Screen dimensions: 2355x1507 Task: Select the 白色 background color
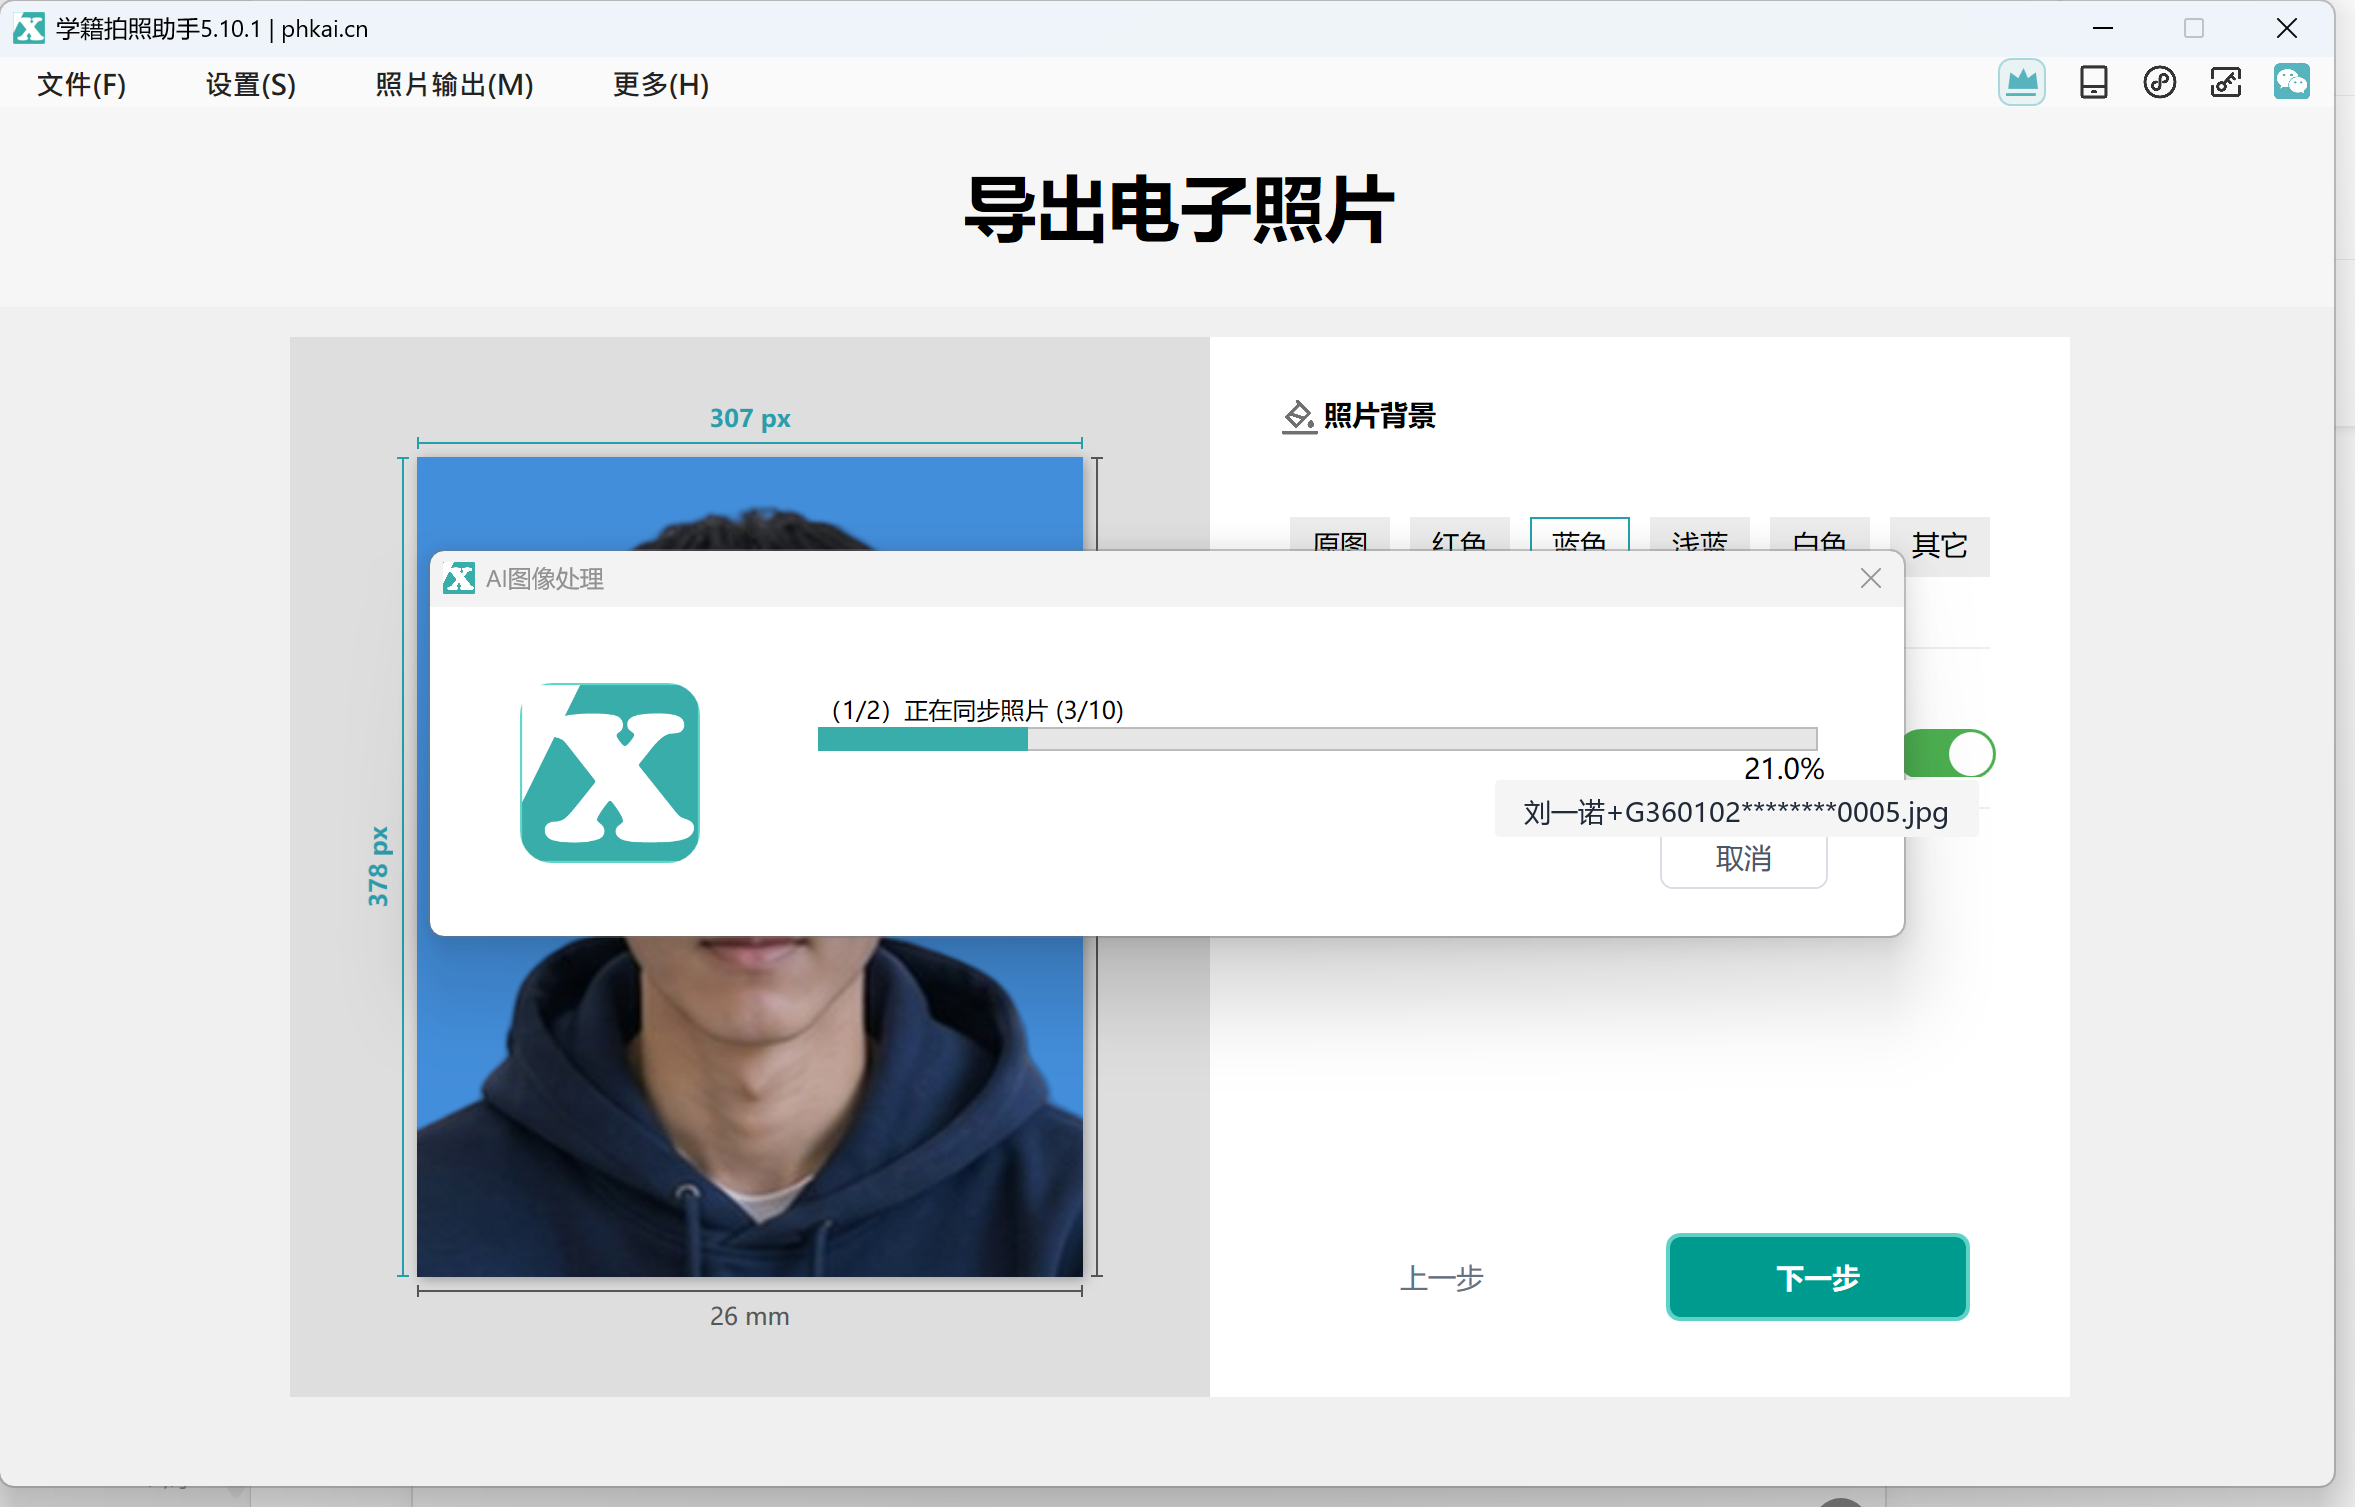pyautogui.click(x=1819, y=534)
